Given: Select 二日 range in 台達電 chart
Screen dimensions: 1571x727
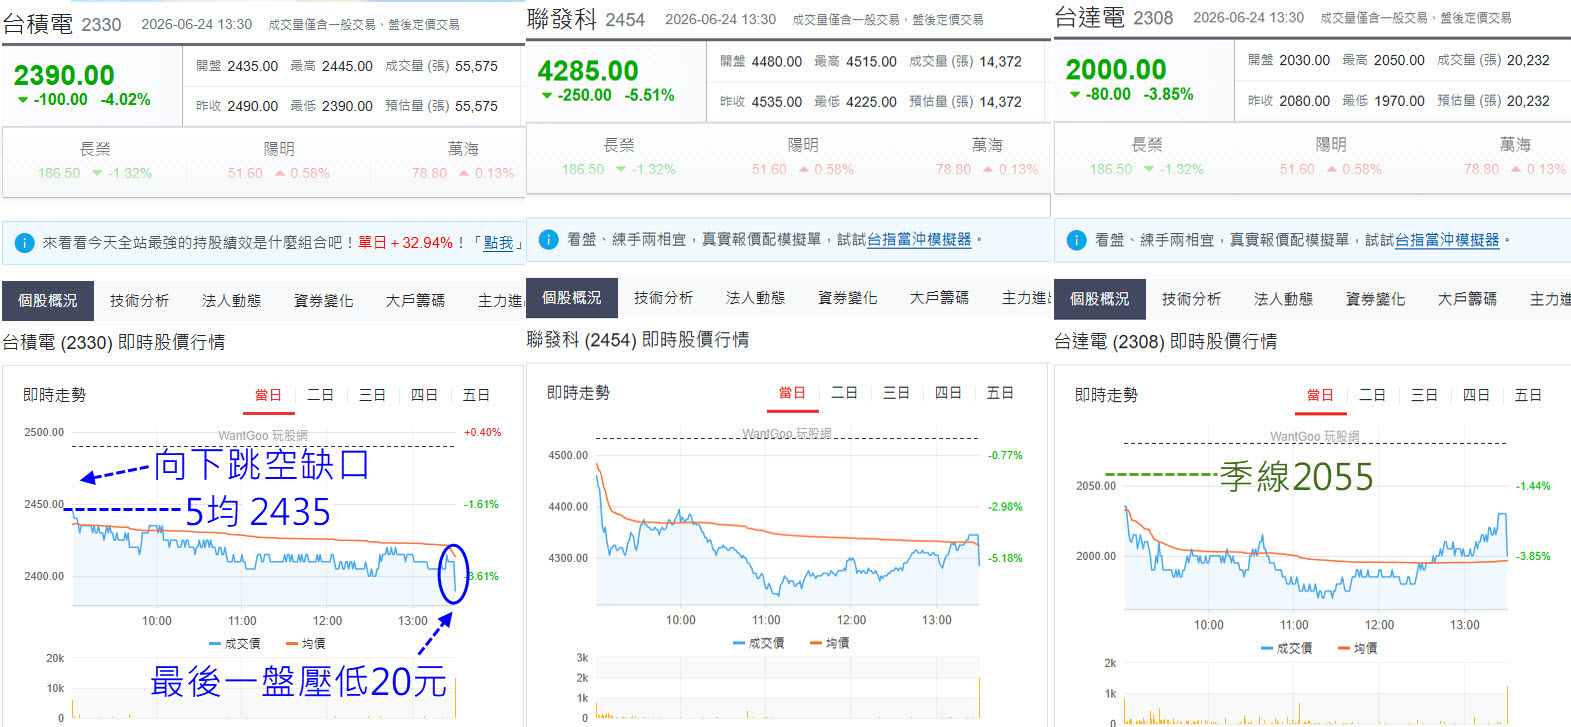Looking at the screenshot, I should (x=1372, y=395).
